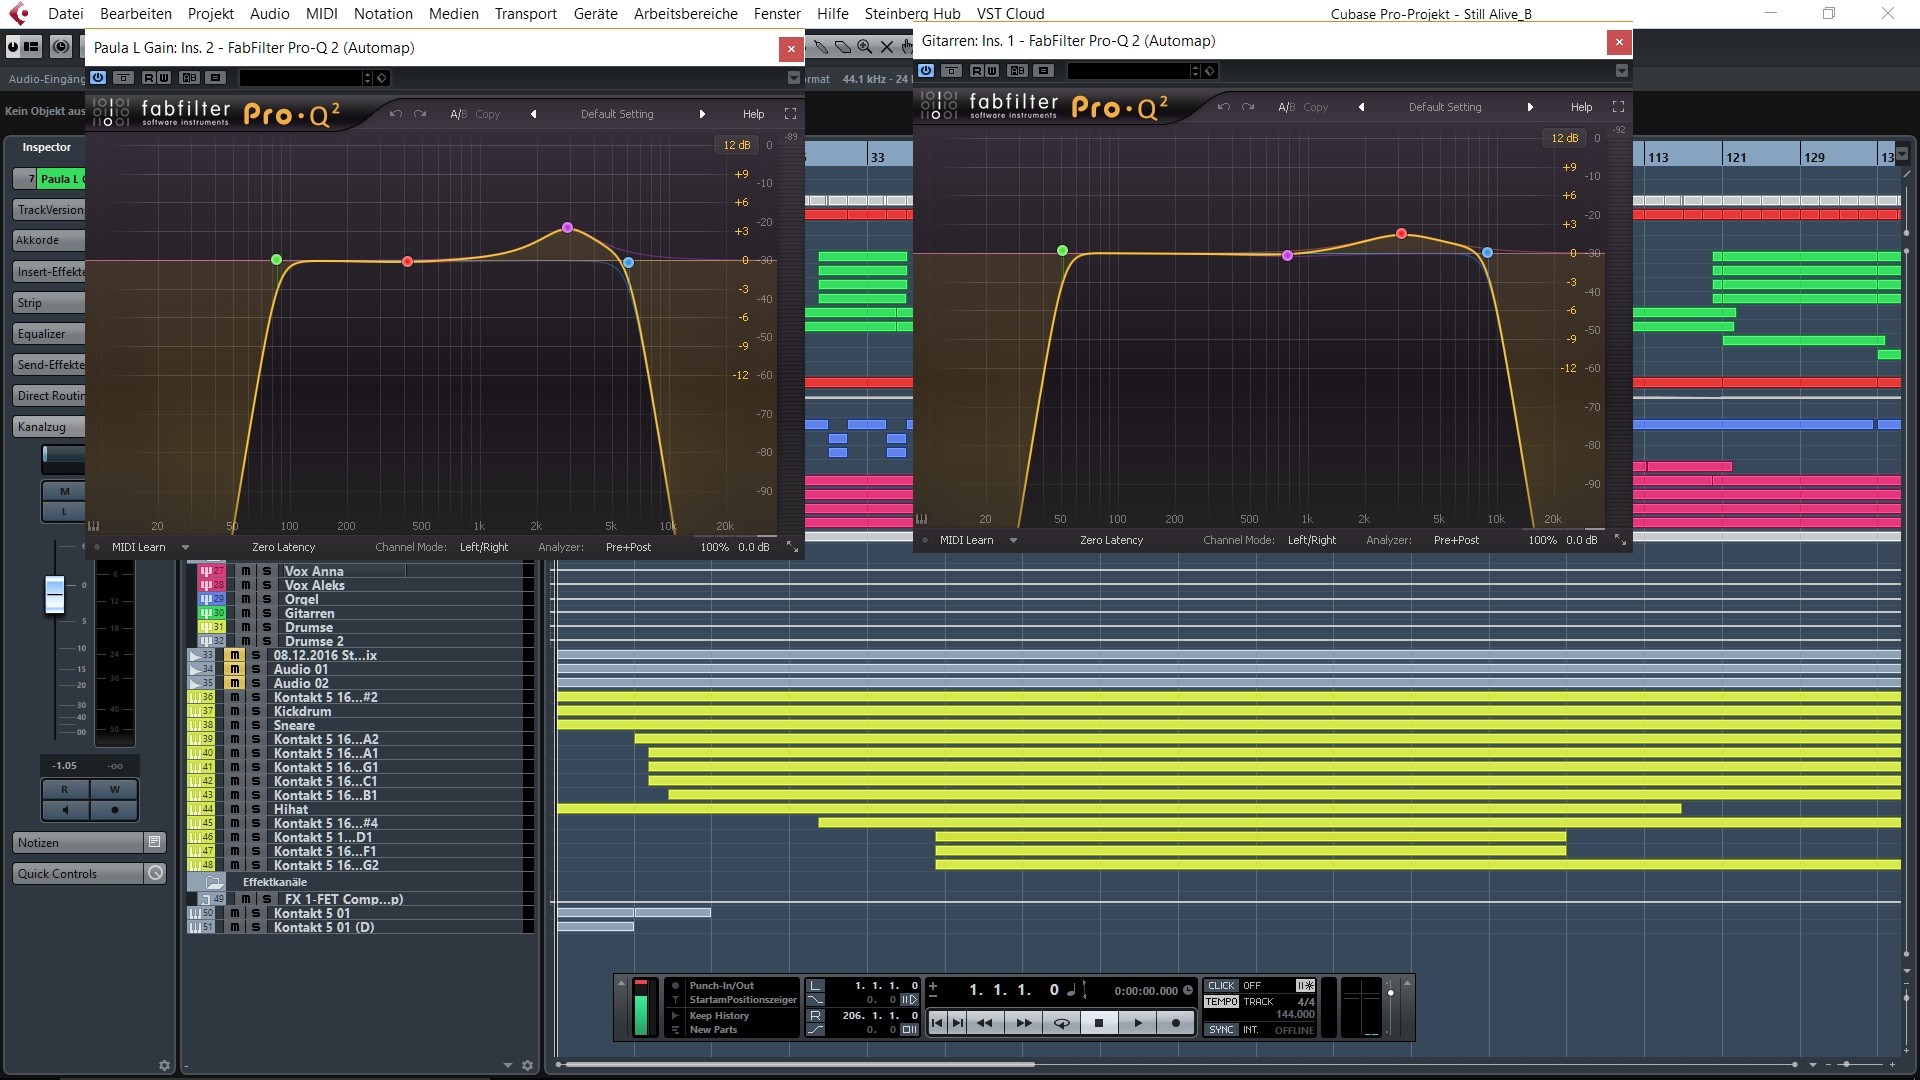
Task: Expand Equalizer section in Inspector
Action: 48,334
